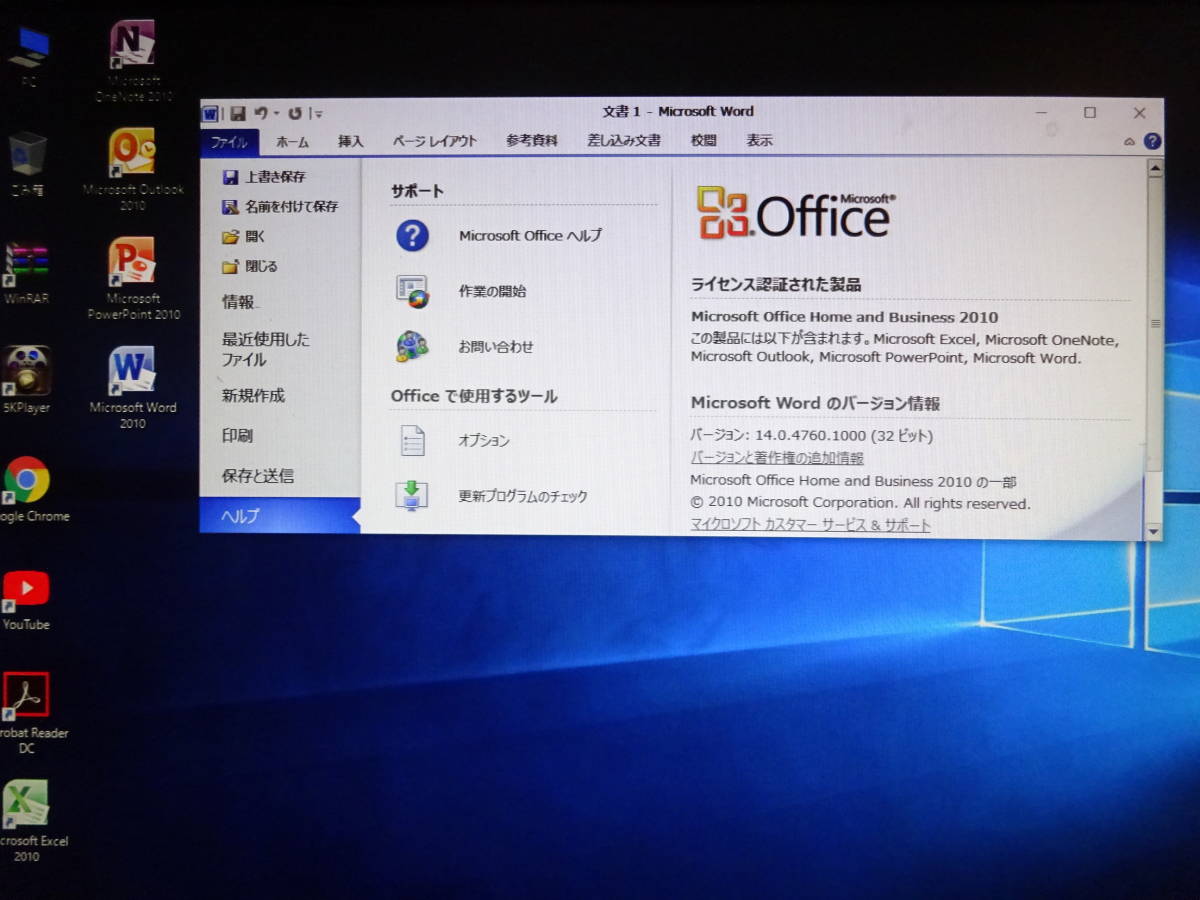1200x900 pixels.
Task: Open the バージョンと著作権の追加情報 link
Action: tap(777, 458)
